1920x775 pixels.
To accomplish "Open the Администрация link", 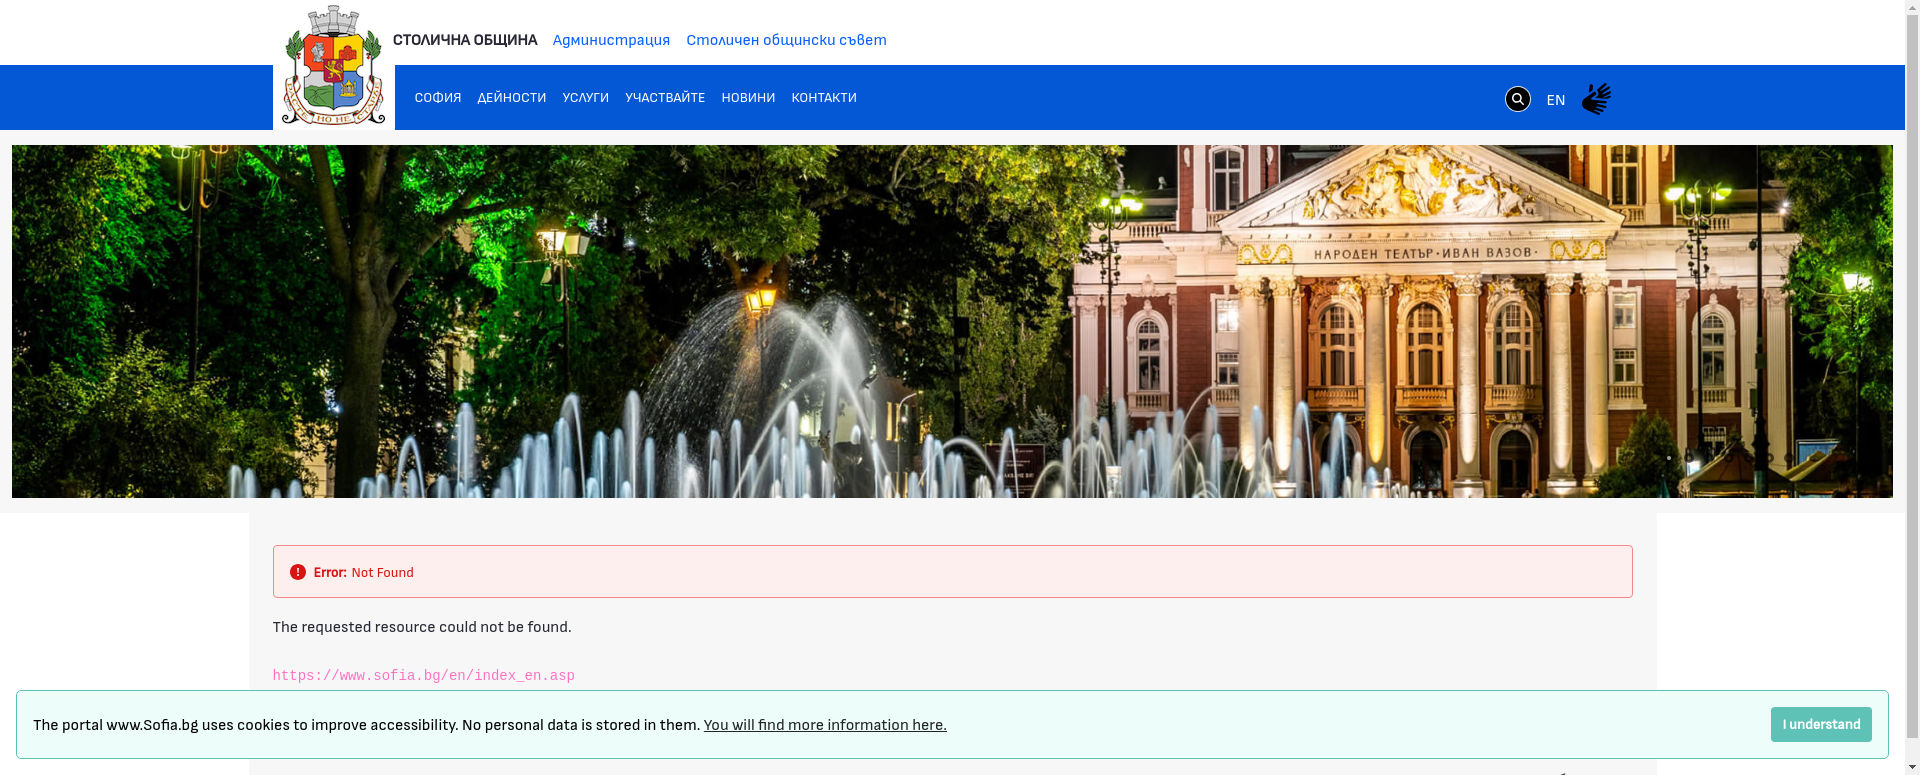I will coord(611,40).
